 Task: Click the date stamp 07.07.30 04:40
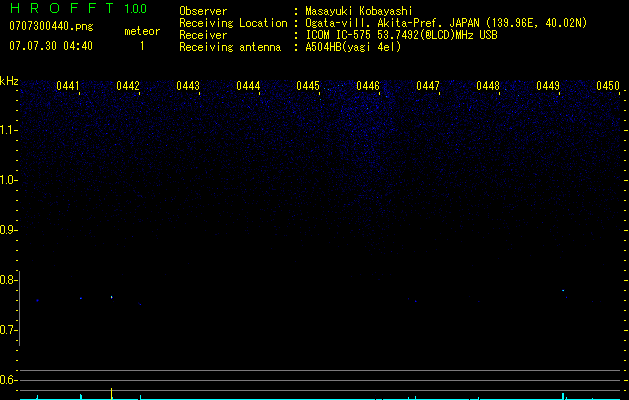[x=51, y=46]
